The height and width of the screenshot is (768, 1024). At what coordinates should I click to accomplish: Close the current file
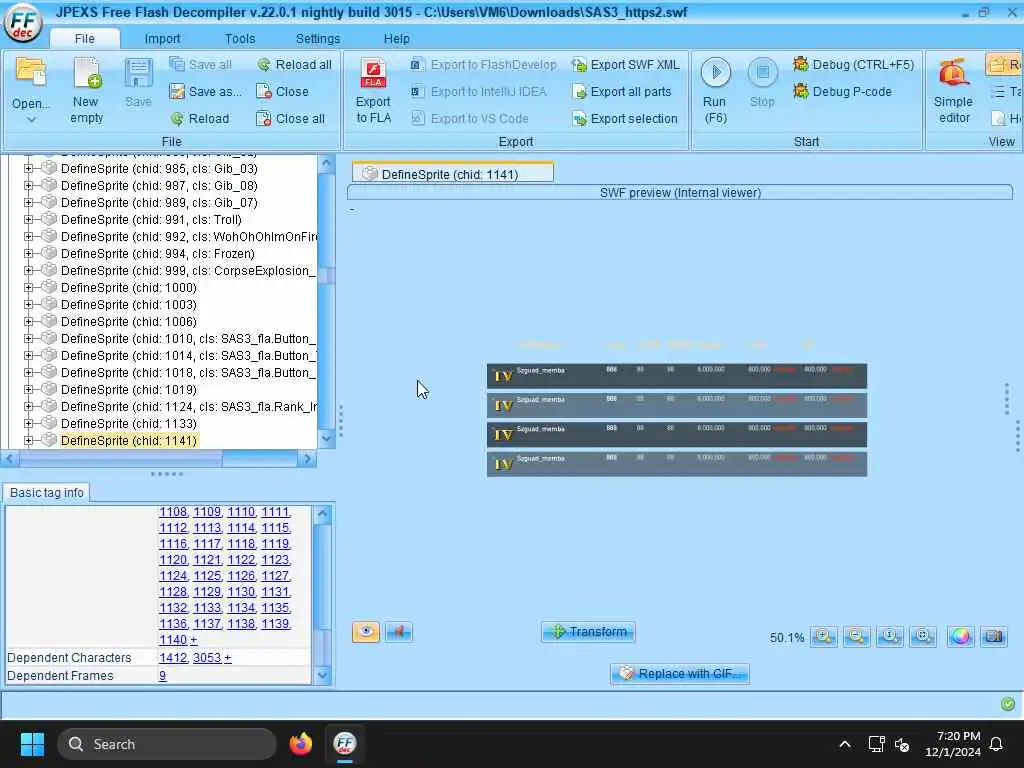[x=282, y=91]
